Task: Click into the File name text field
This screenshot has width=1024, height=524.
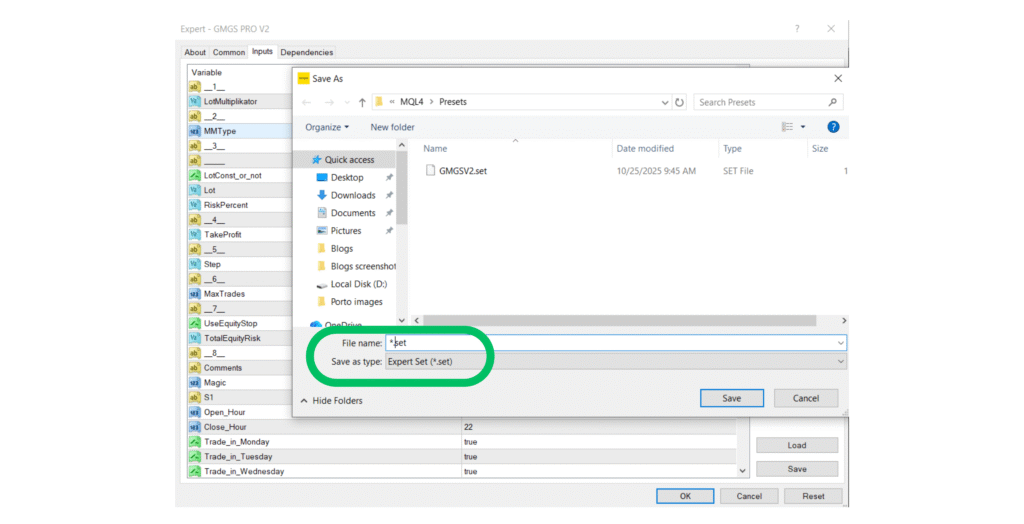Action: coord(610,342)
